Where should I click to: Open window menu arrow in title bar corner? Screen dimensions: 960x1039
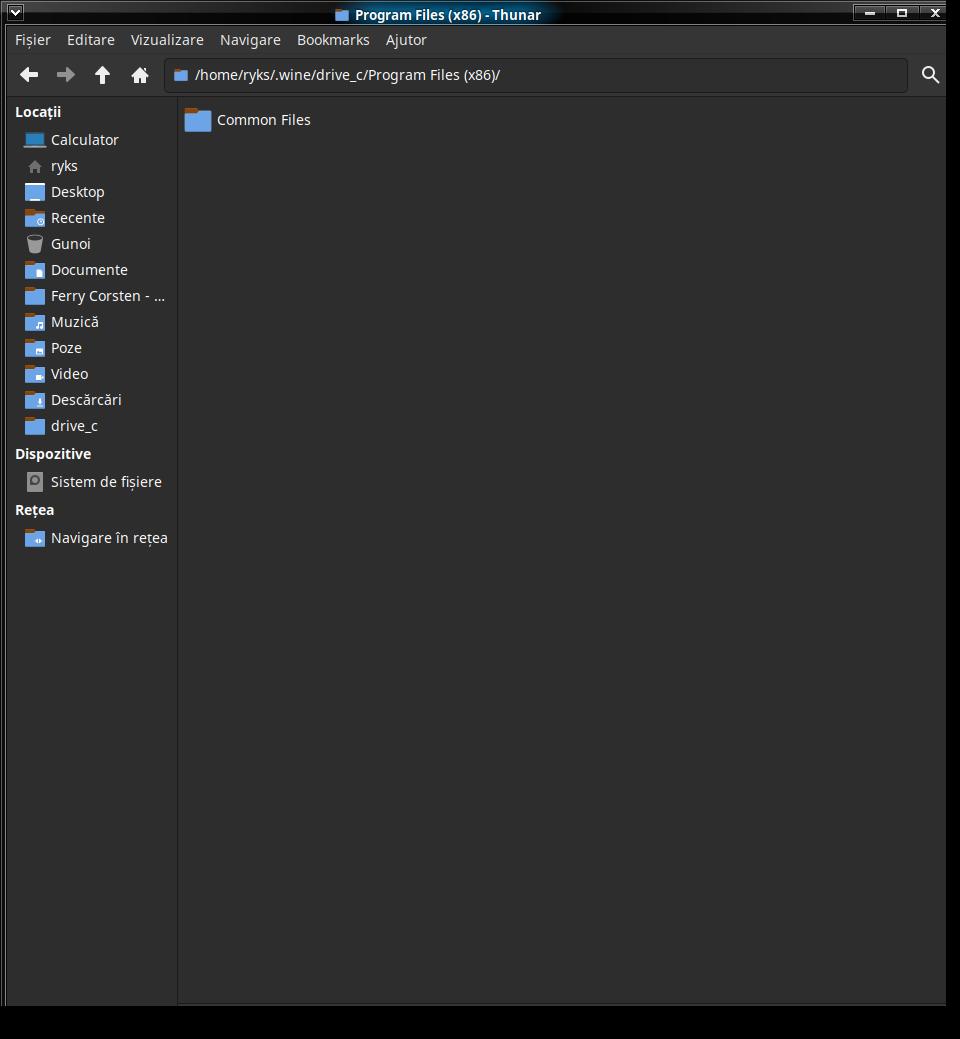pyautogui.click(x=15, y=11)
